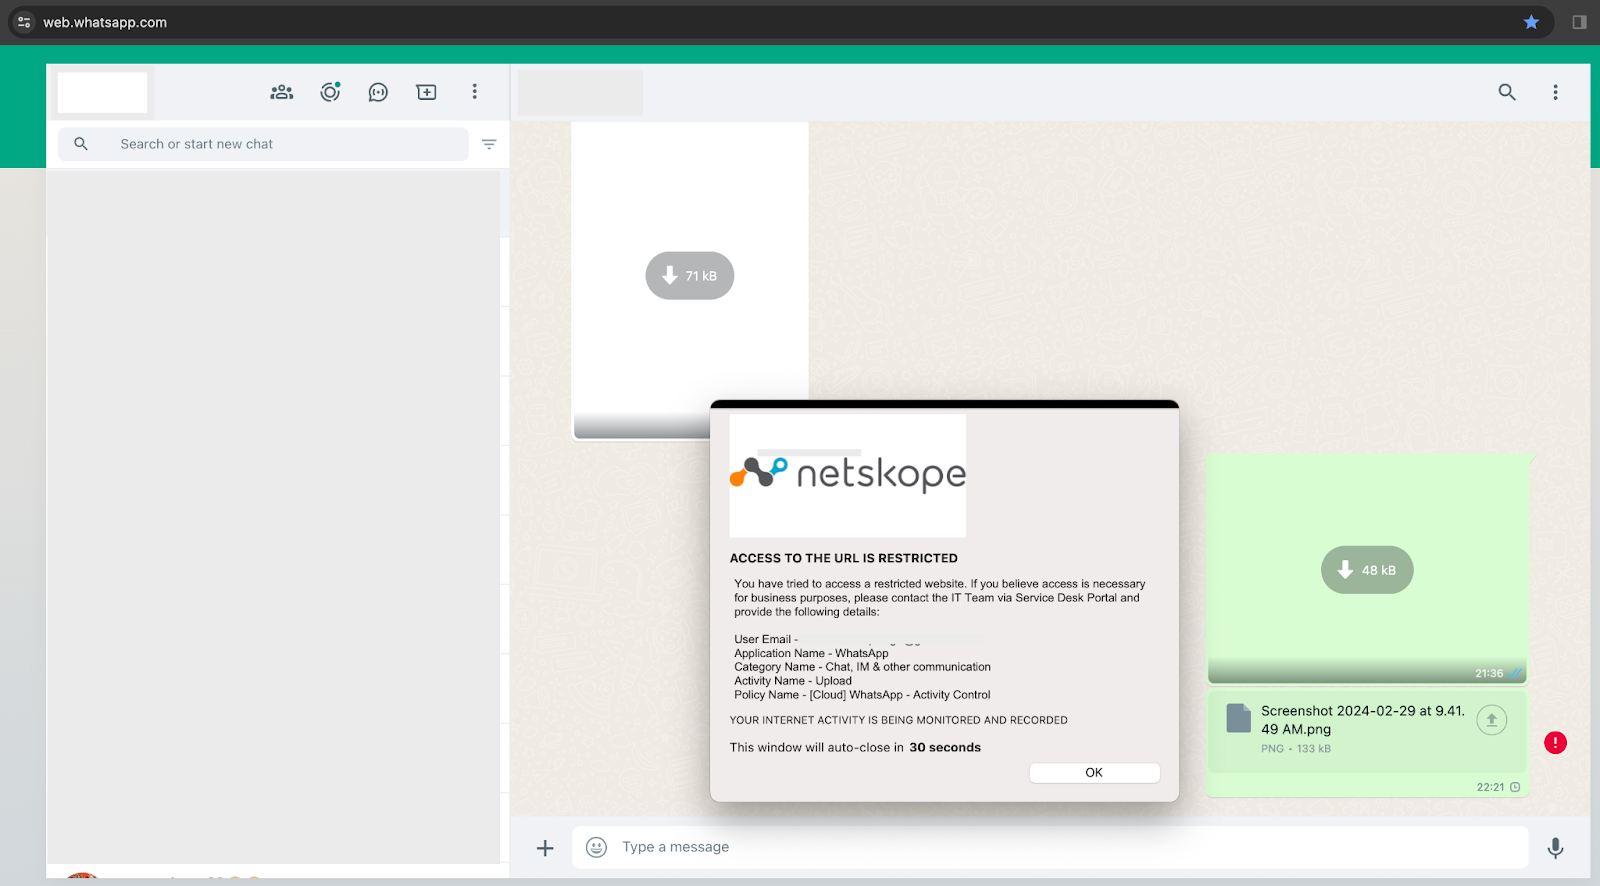The width and height of the screenshot is (1600, 886).
Task: Open the Communities icon in WhatsApp header
Action: click(x=282, y=92)
